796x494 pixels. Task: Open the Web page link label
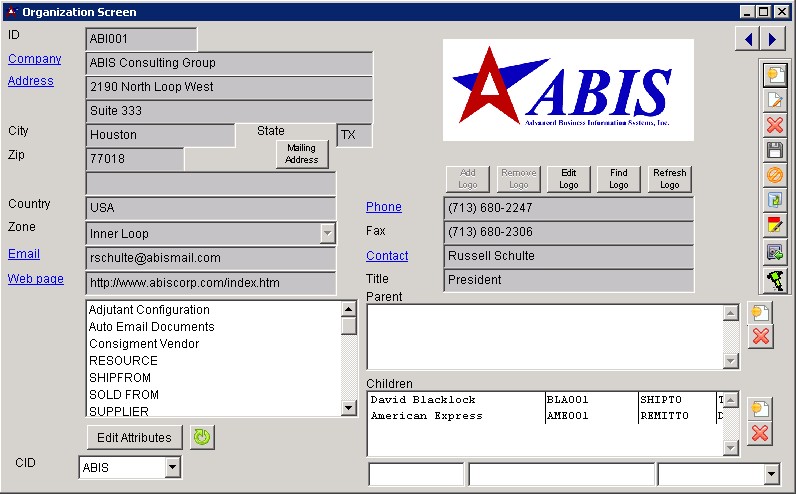(36, 279)
